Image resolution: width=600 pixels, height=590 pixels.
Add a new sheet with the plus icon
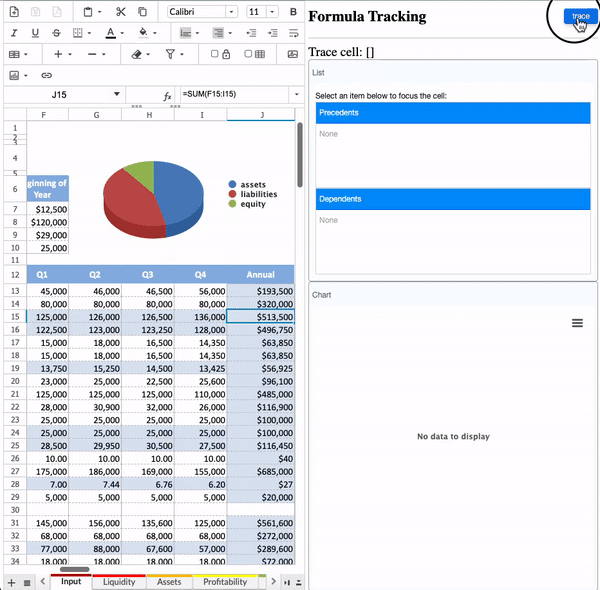11,583
